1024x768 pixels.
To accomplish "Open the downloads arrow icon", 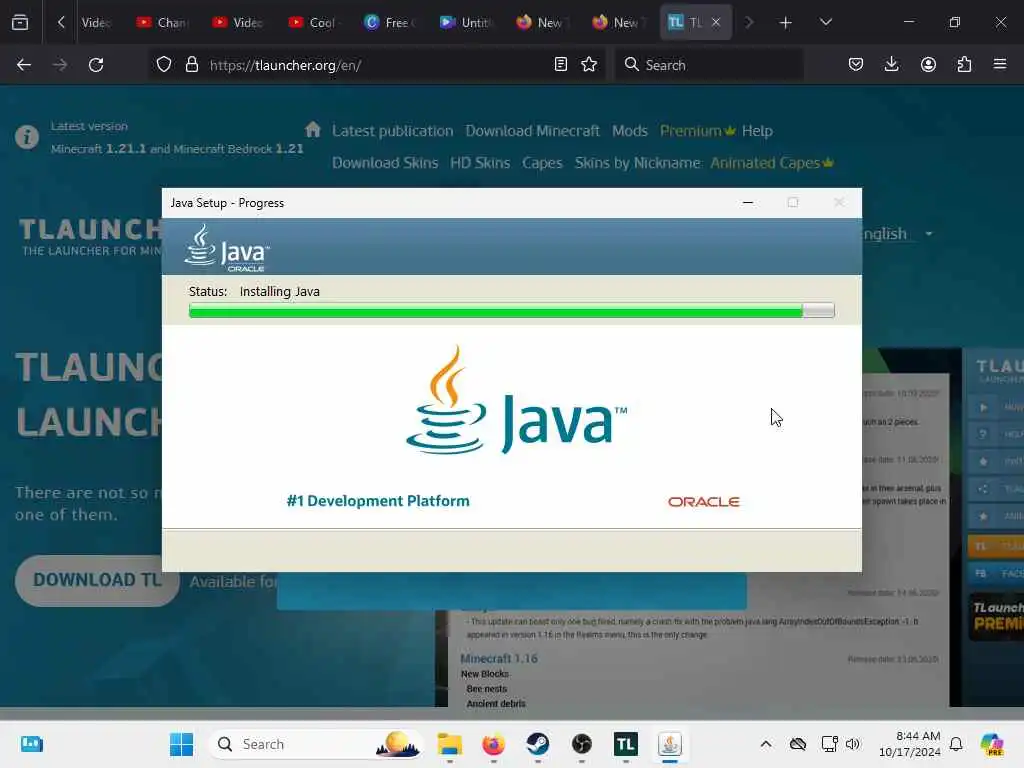I will [891, 65].
